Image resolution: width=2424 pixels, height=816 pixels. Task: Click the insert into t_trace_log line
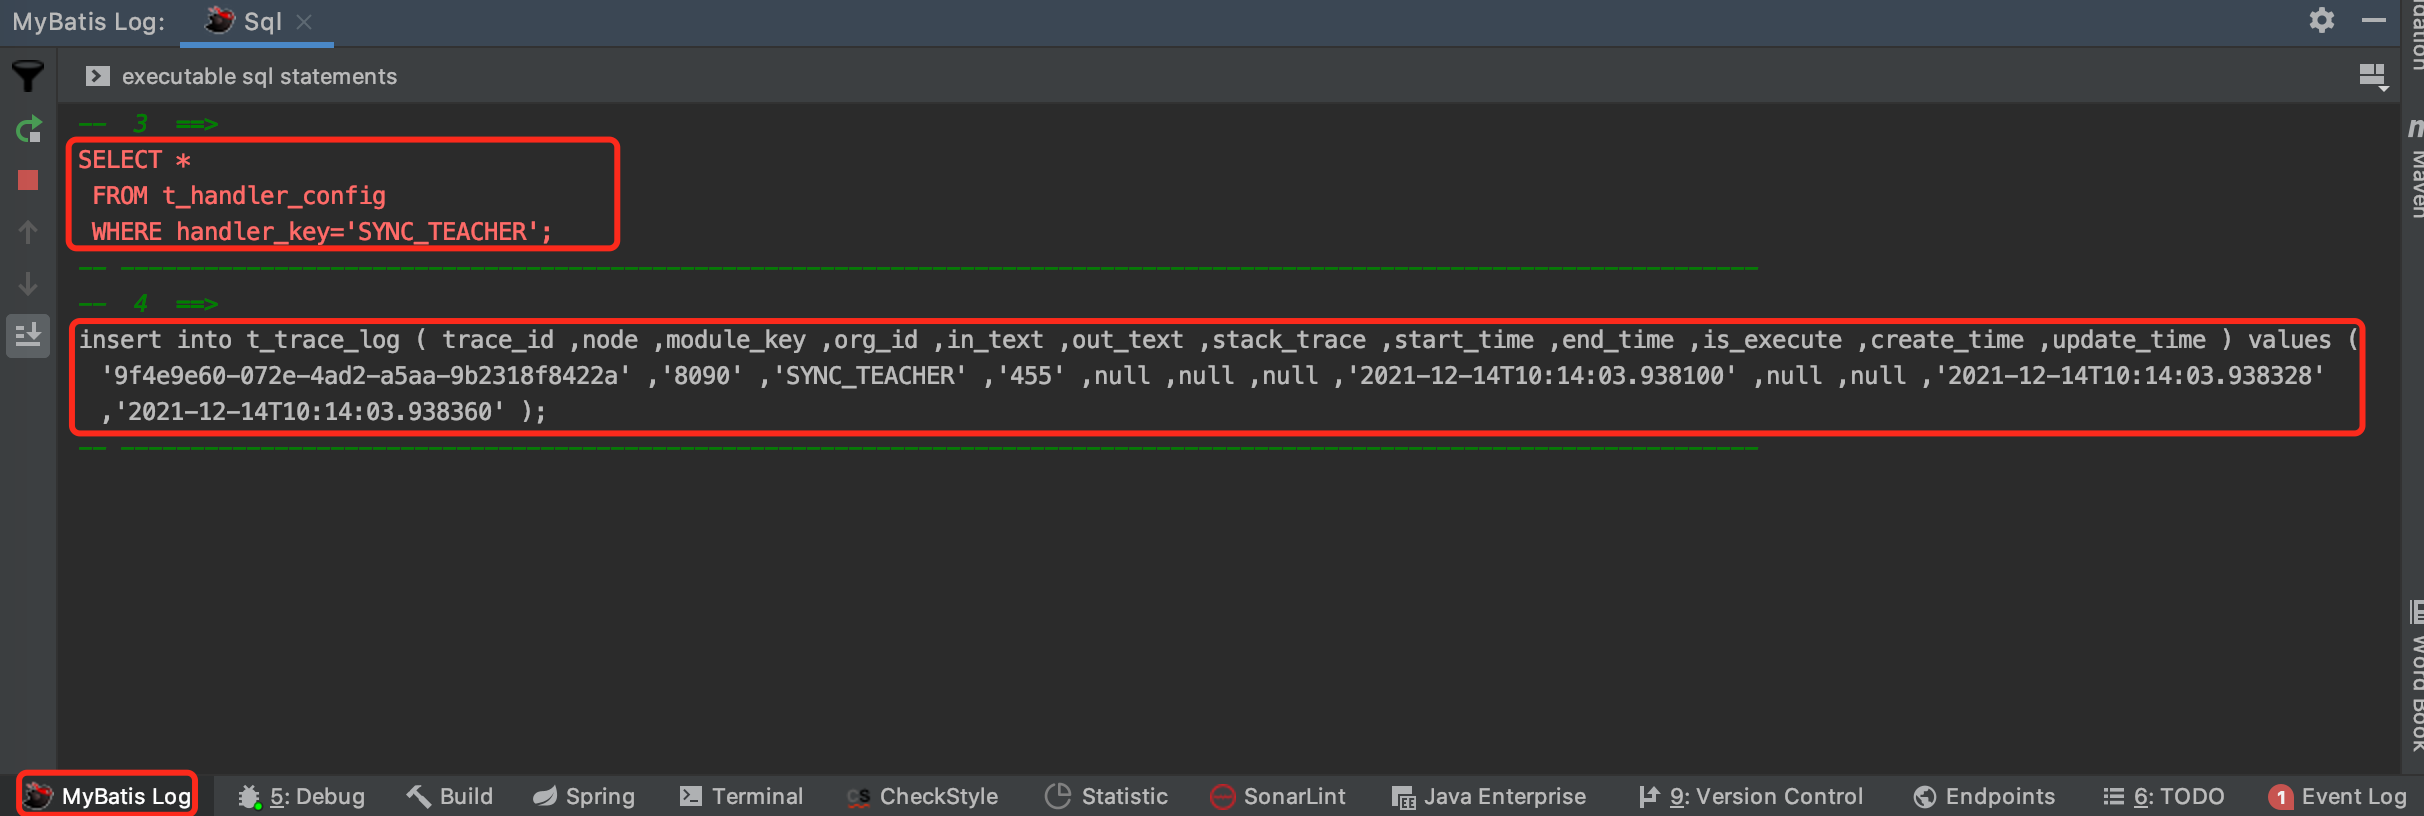(1218, 340)
